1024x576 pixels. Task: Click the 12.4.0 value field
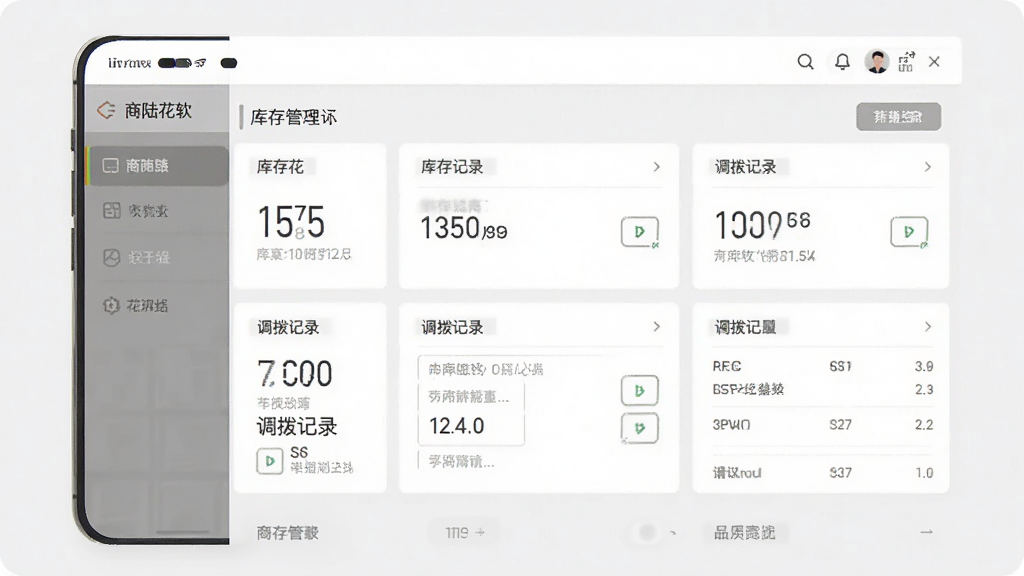click(471, 426)
